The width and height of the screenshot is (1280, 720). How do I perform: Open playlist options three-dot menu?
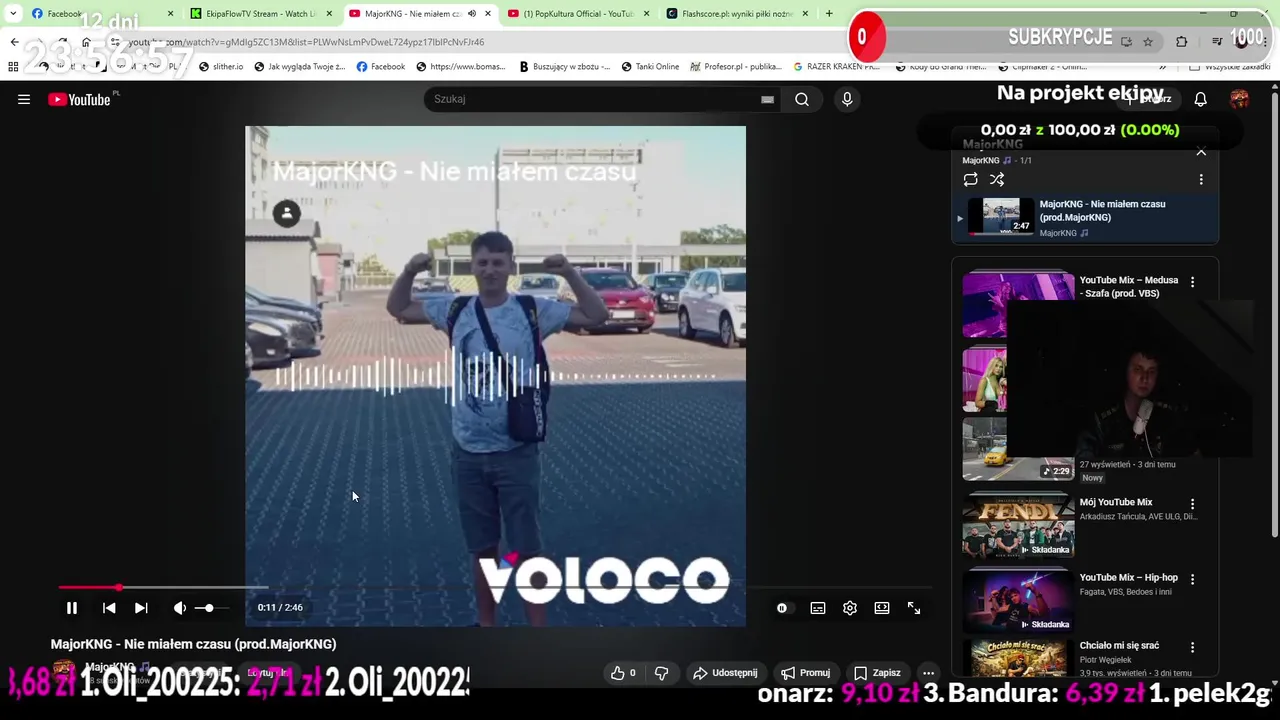pos(1201,180)
